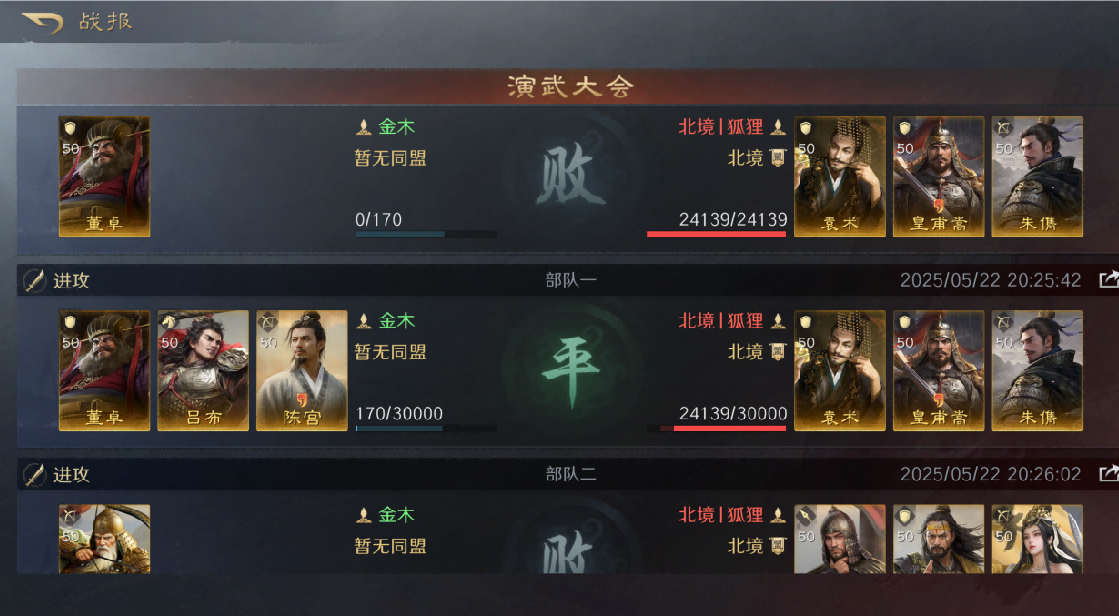Go back using the arrow beside 战报
This screenshot has width=1119, height=616.
[x=43, y=22]
